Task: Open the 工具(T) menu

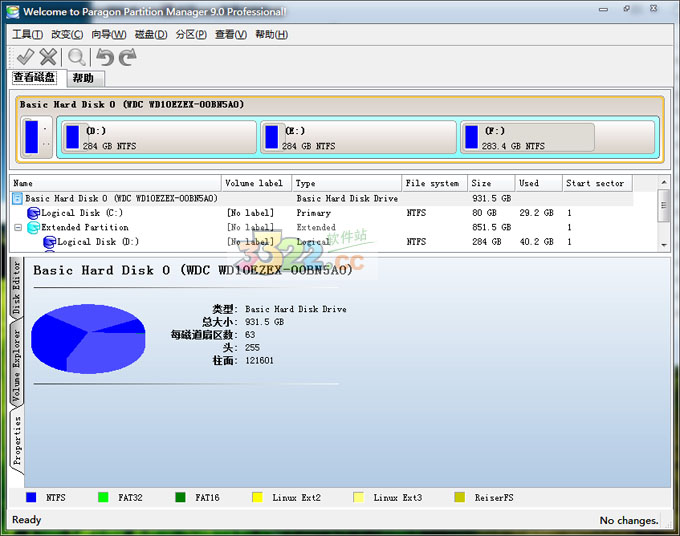Action: (x=27, y=34)
